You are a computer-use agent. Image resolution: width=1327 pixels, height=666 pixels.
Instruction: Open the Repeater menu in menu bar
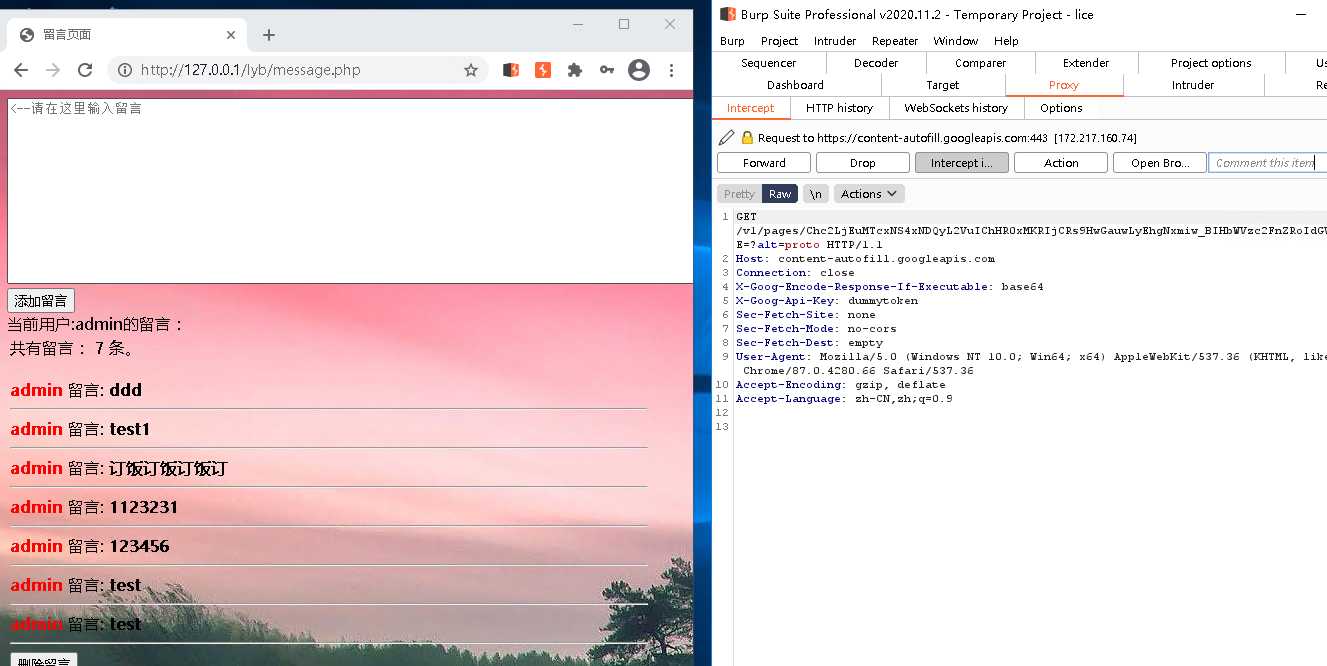point(895,41)
